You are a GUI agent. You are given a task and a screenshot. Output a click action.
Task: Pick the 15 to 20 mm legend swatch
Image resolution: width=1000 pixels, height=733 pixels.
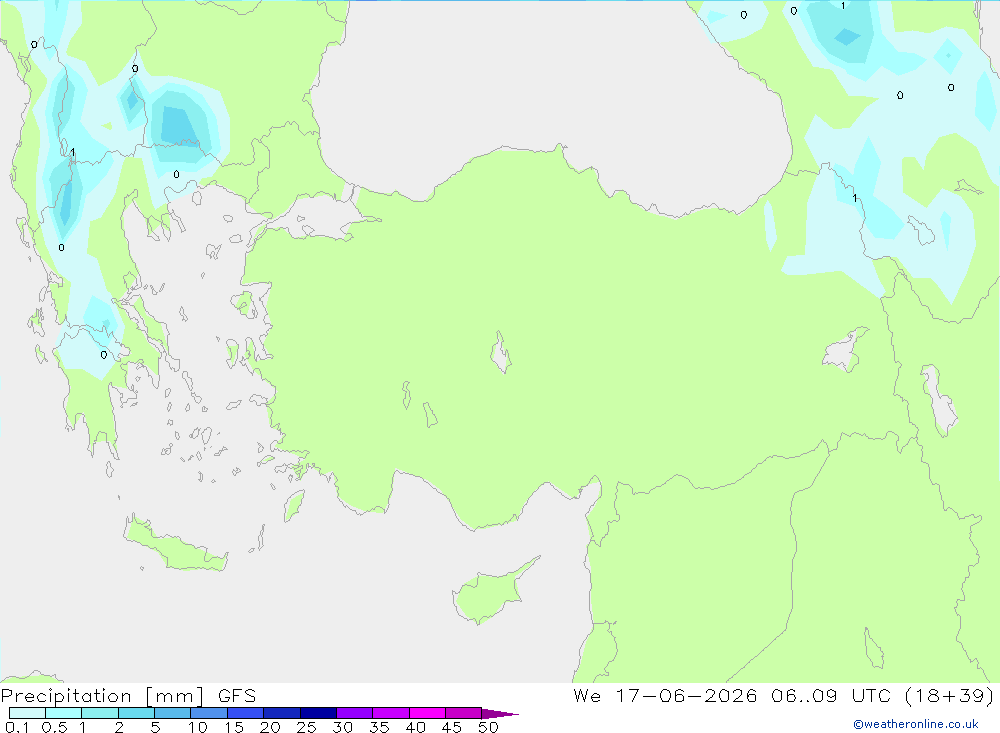point(246,713)
